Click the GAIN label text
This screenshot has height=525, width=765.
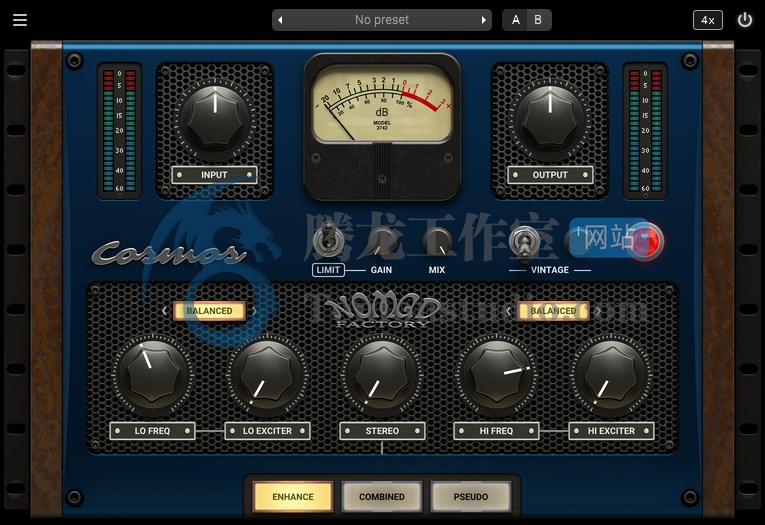(381, 270)
